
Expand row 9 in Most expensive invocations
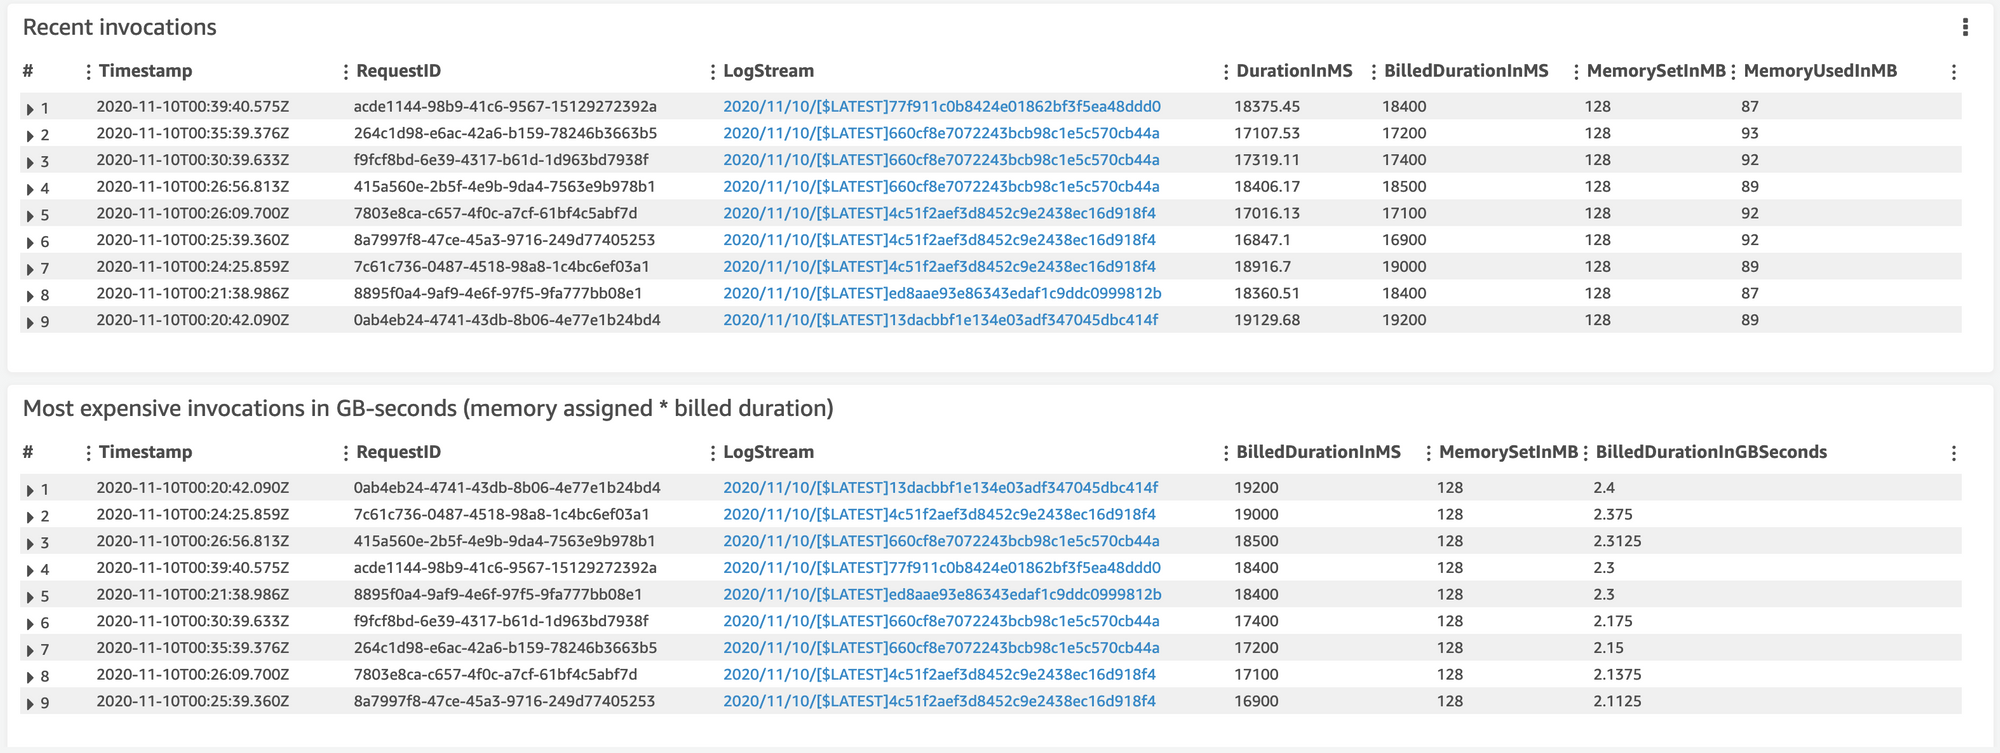tap(30, 703)
